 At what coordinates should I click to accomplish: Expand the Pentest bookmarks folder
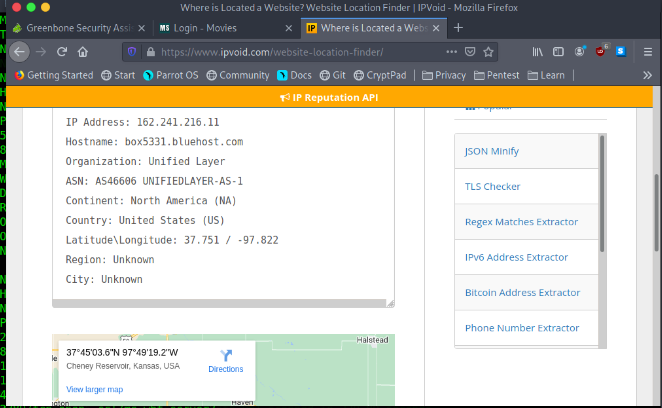pos(498,75)
